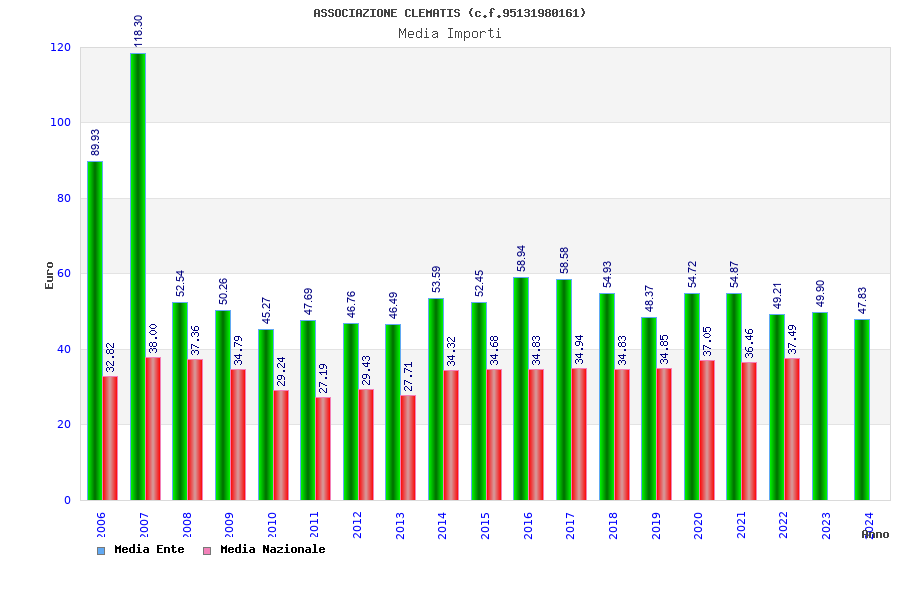Click the green 2008 bar labeled 52.54

click(x=180, y=401)
